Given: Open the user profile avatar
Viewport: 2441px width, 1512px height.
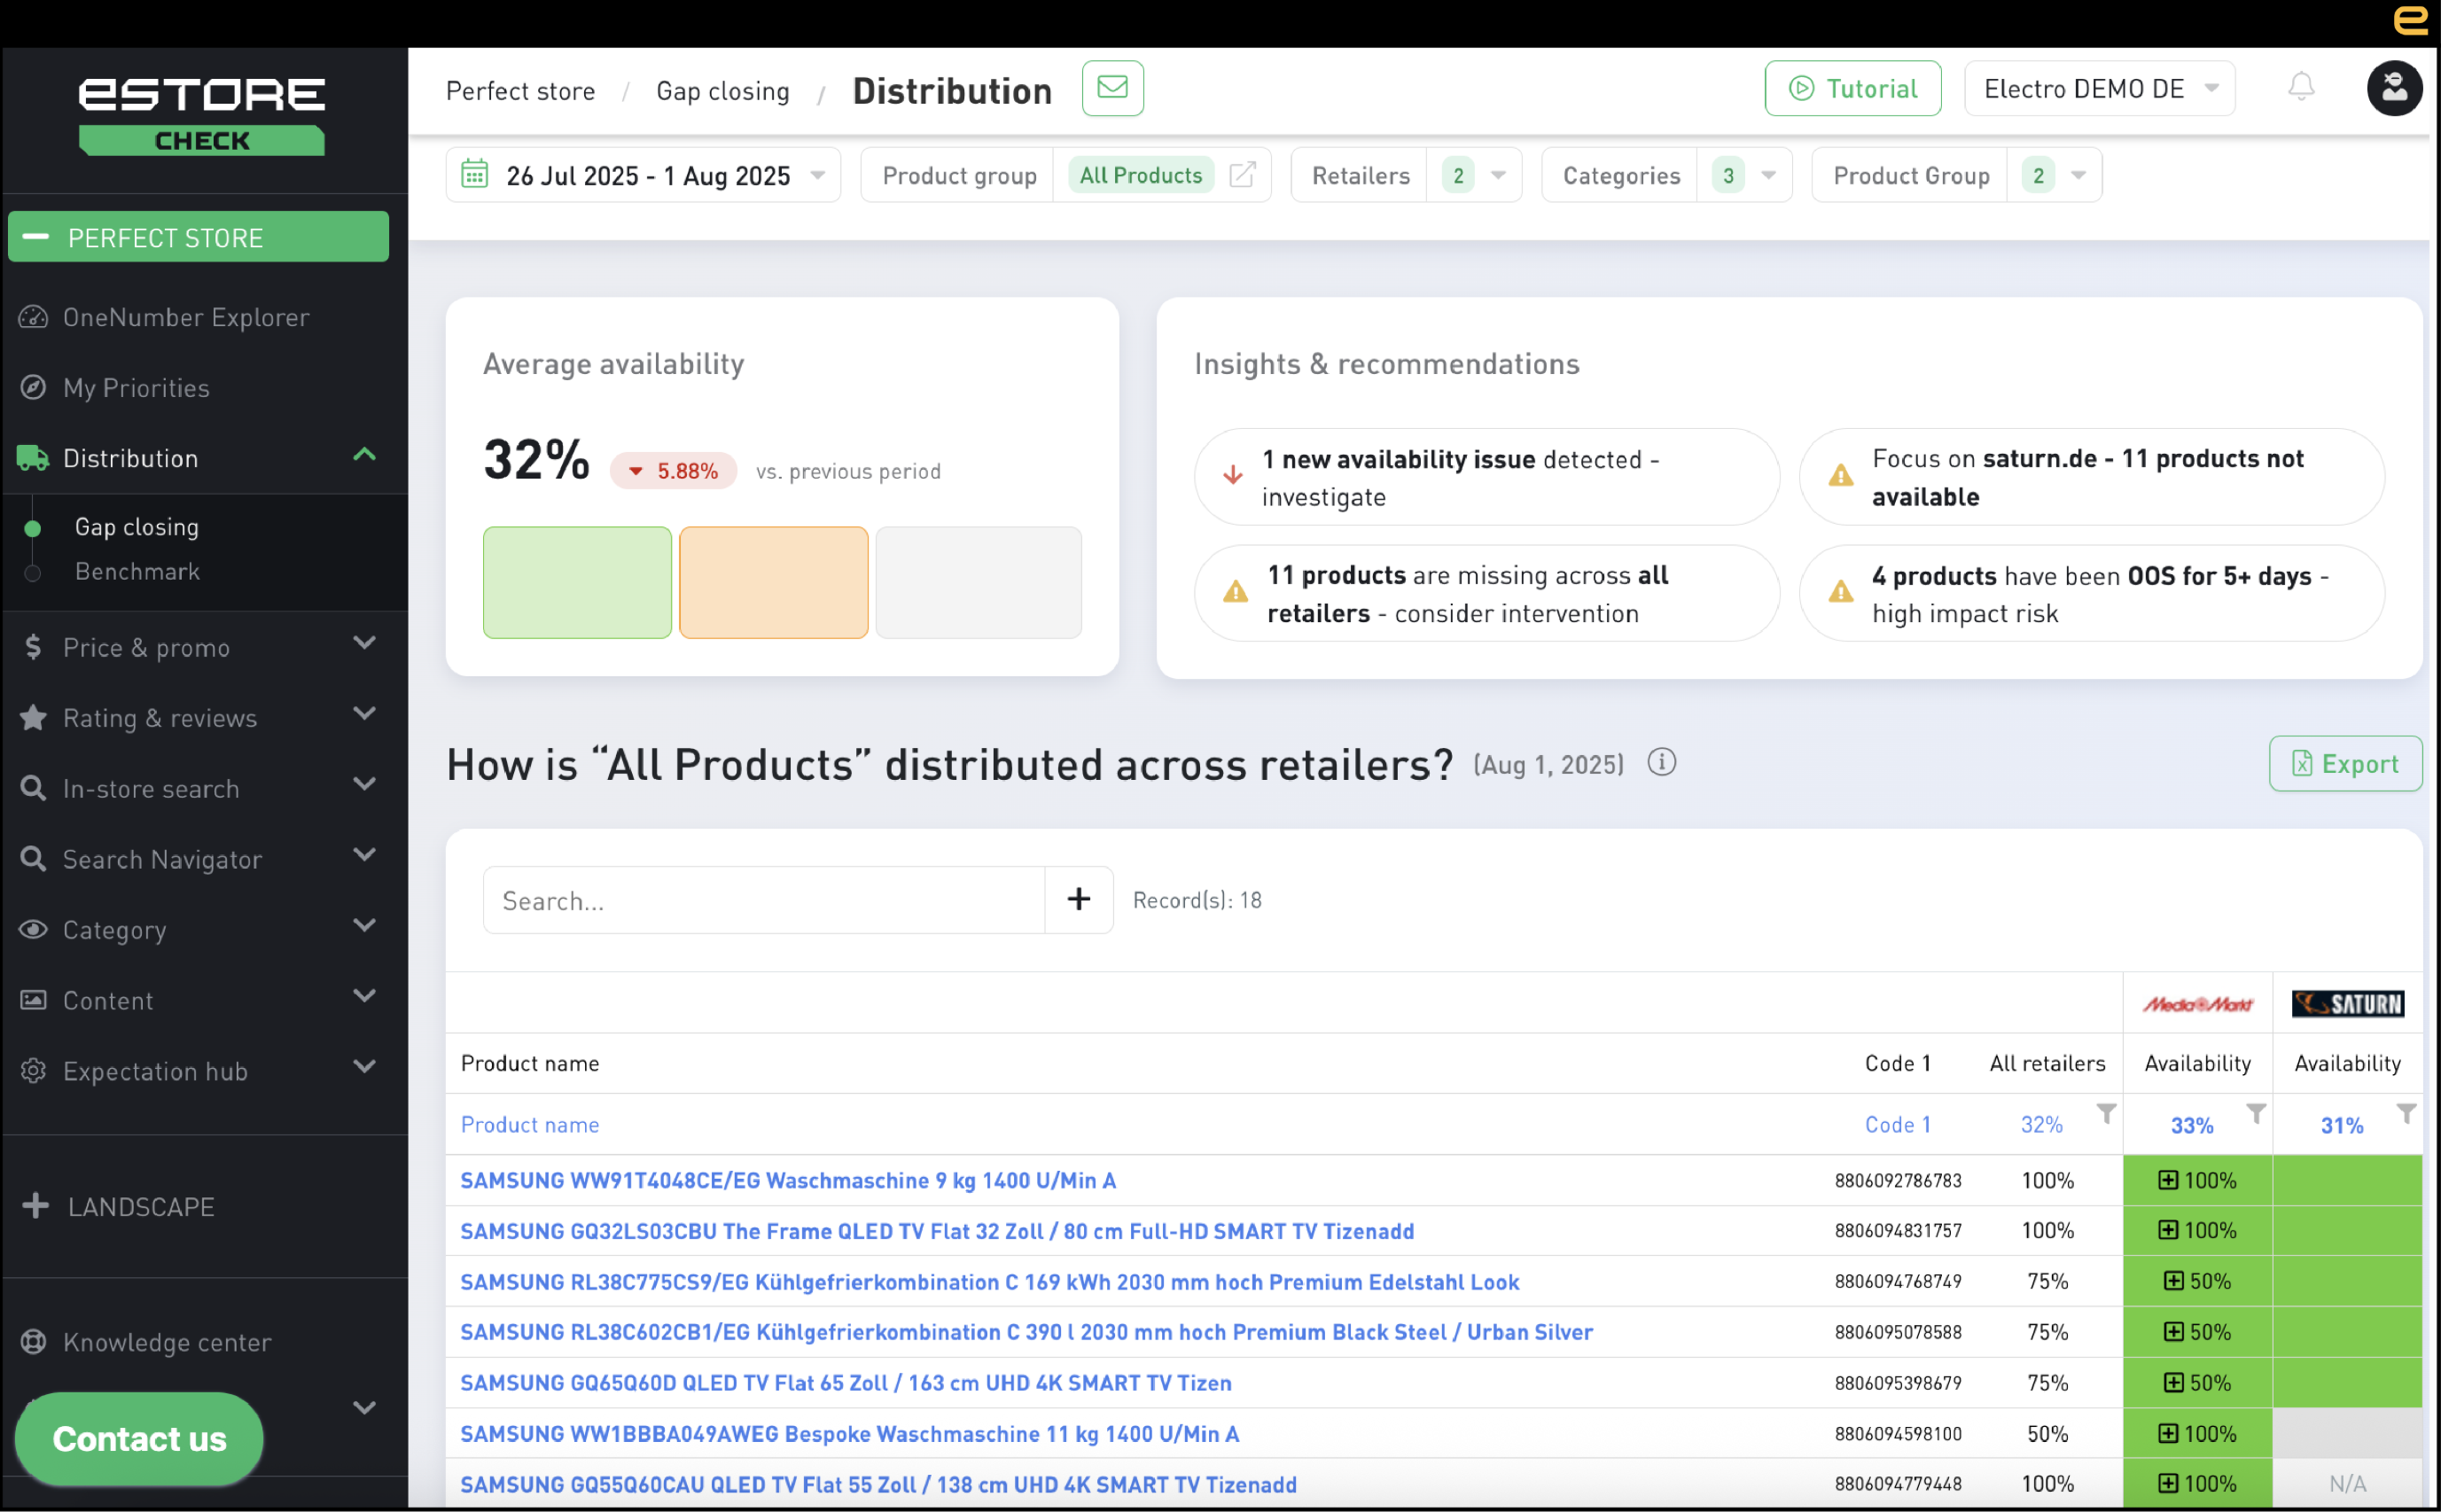Looking at the screenshot, I should point(2393,88).
